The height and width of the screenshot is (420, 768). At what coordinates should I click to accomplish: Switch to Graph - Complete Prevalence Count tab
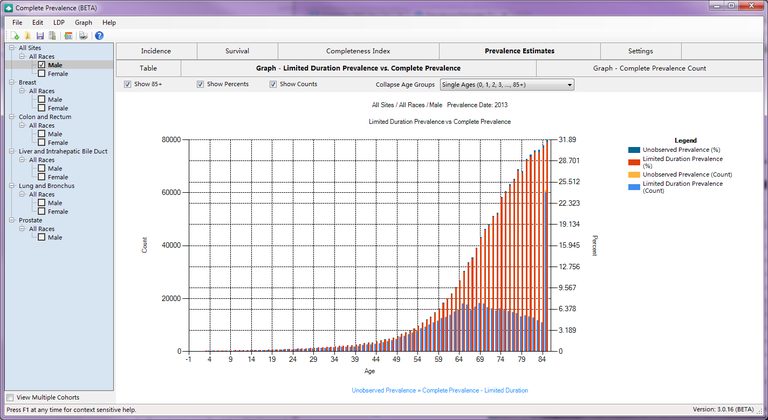[649, 68]
